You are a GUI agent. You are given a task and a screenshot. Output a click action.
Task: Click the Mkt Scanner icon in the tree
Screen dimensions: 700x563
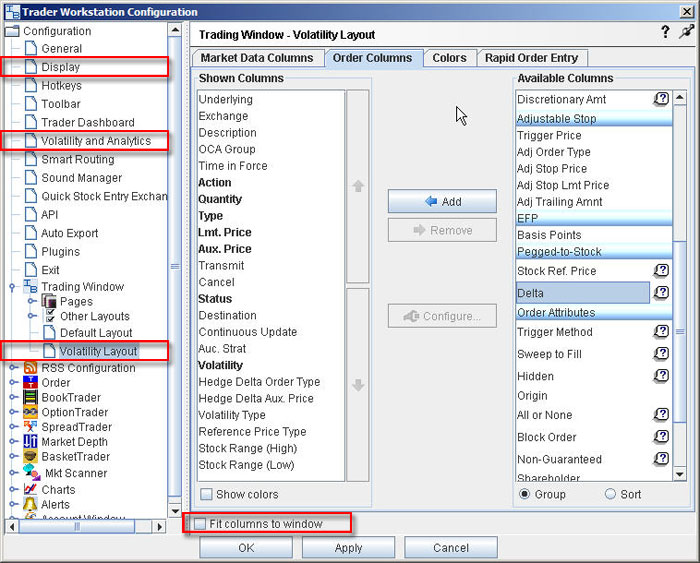tap(32, 472)
